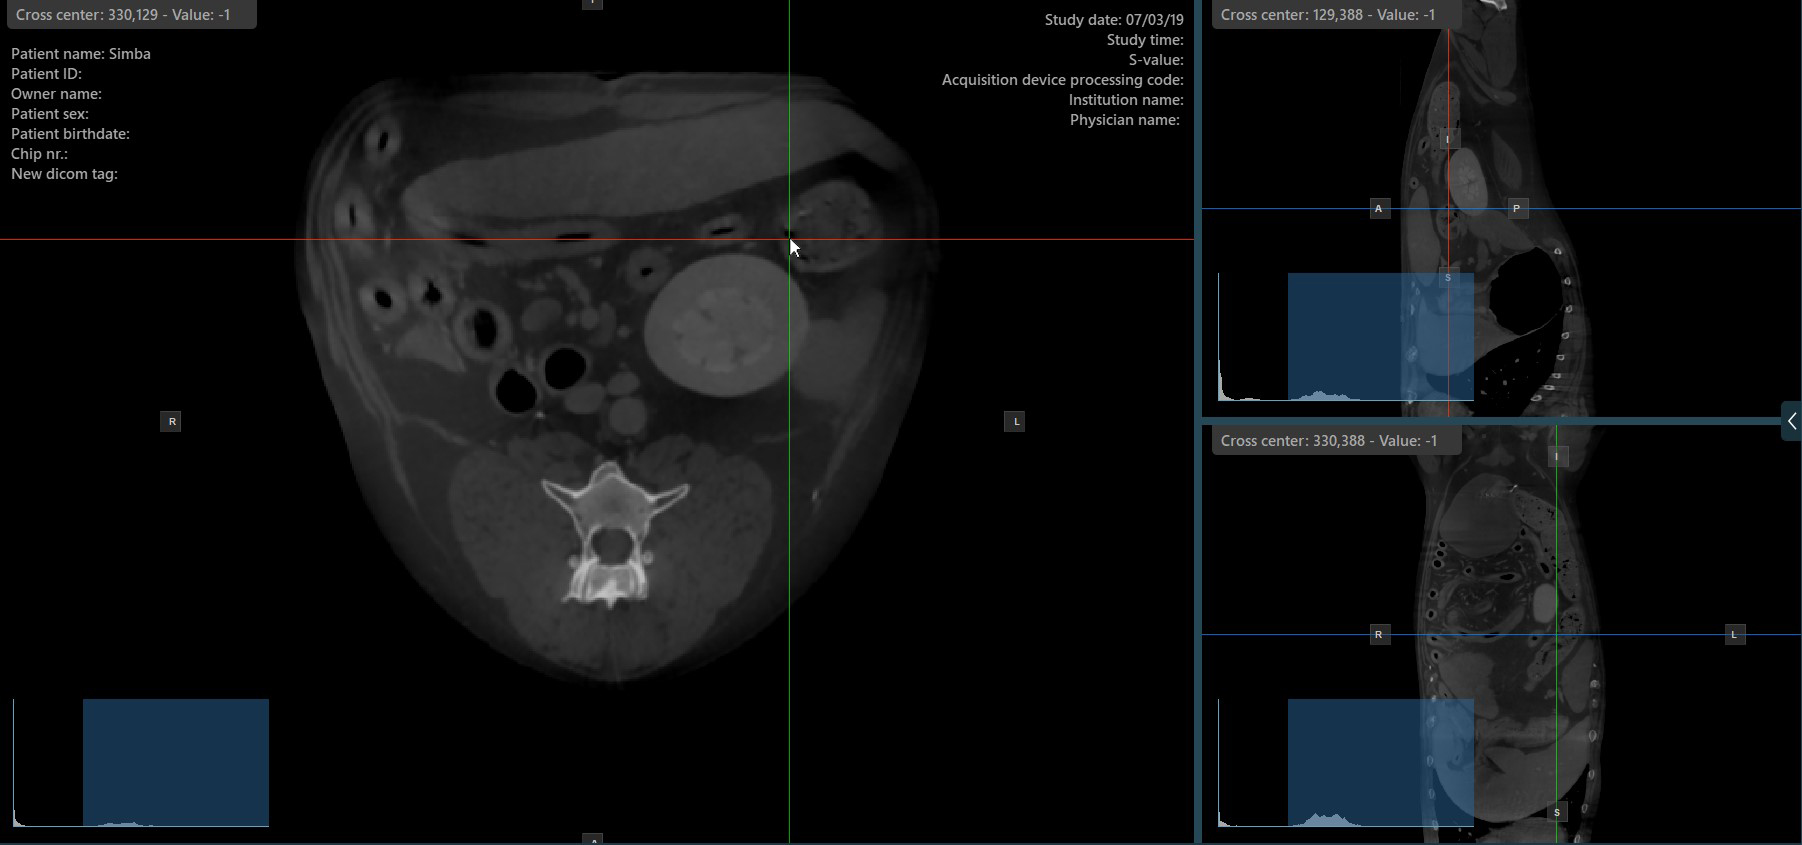Click the bright kidney in axial image
The image size is (1802, 845).
pyautogui.click(x=714, y=325)
